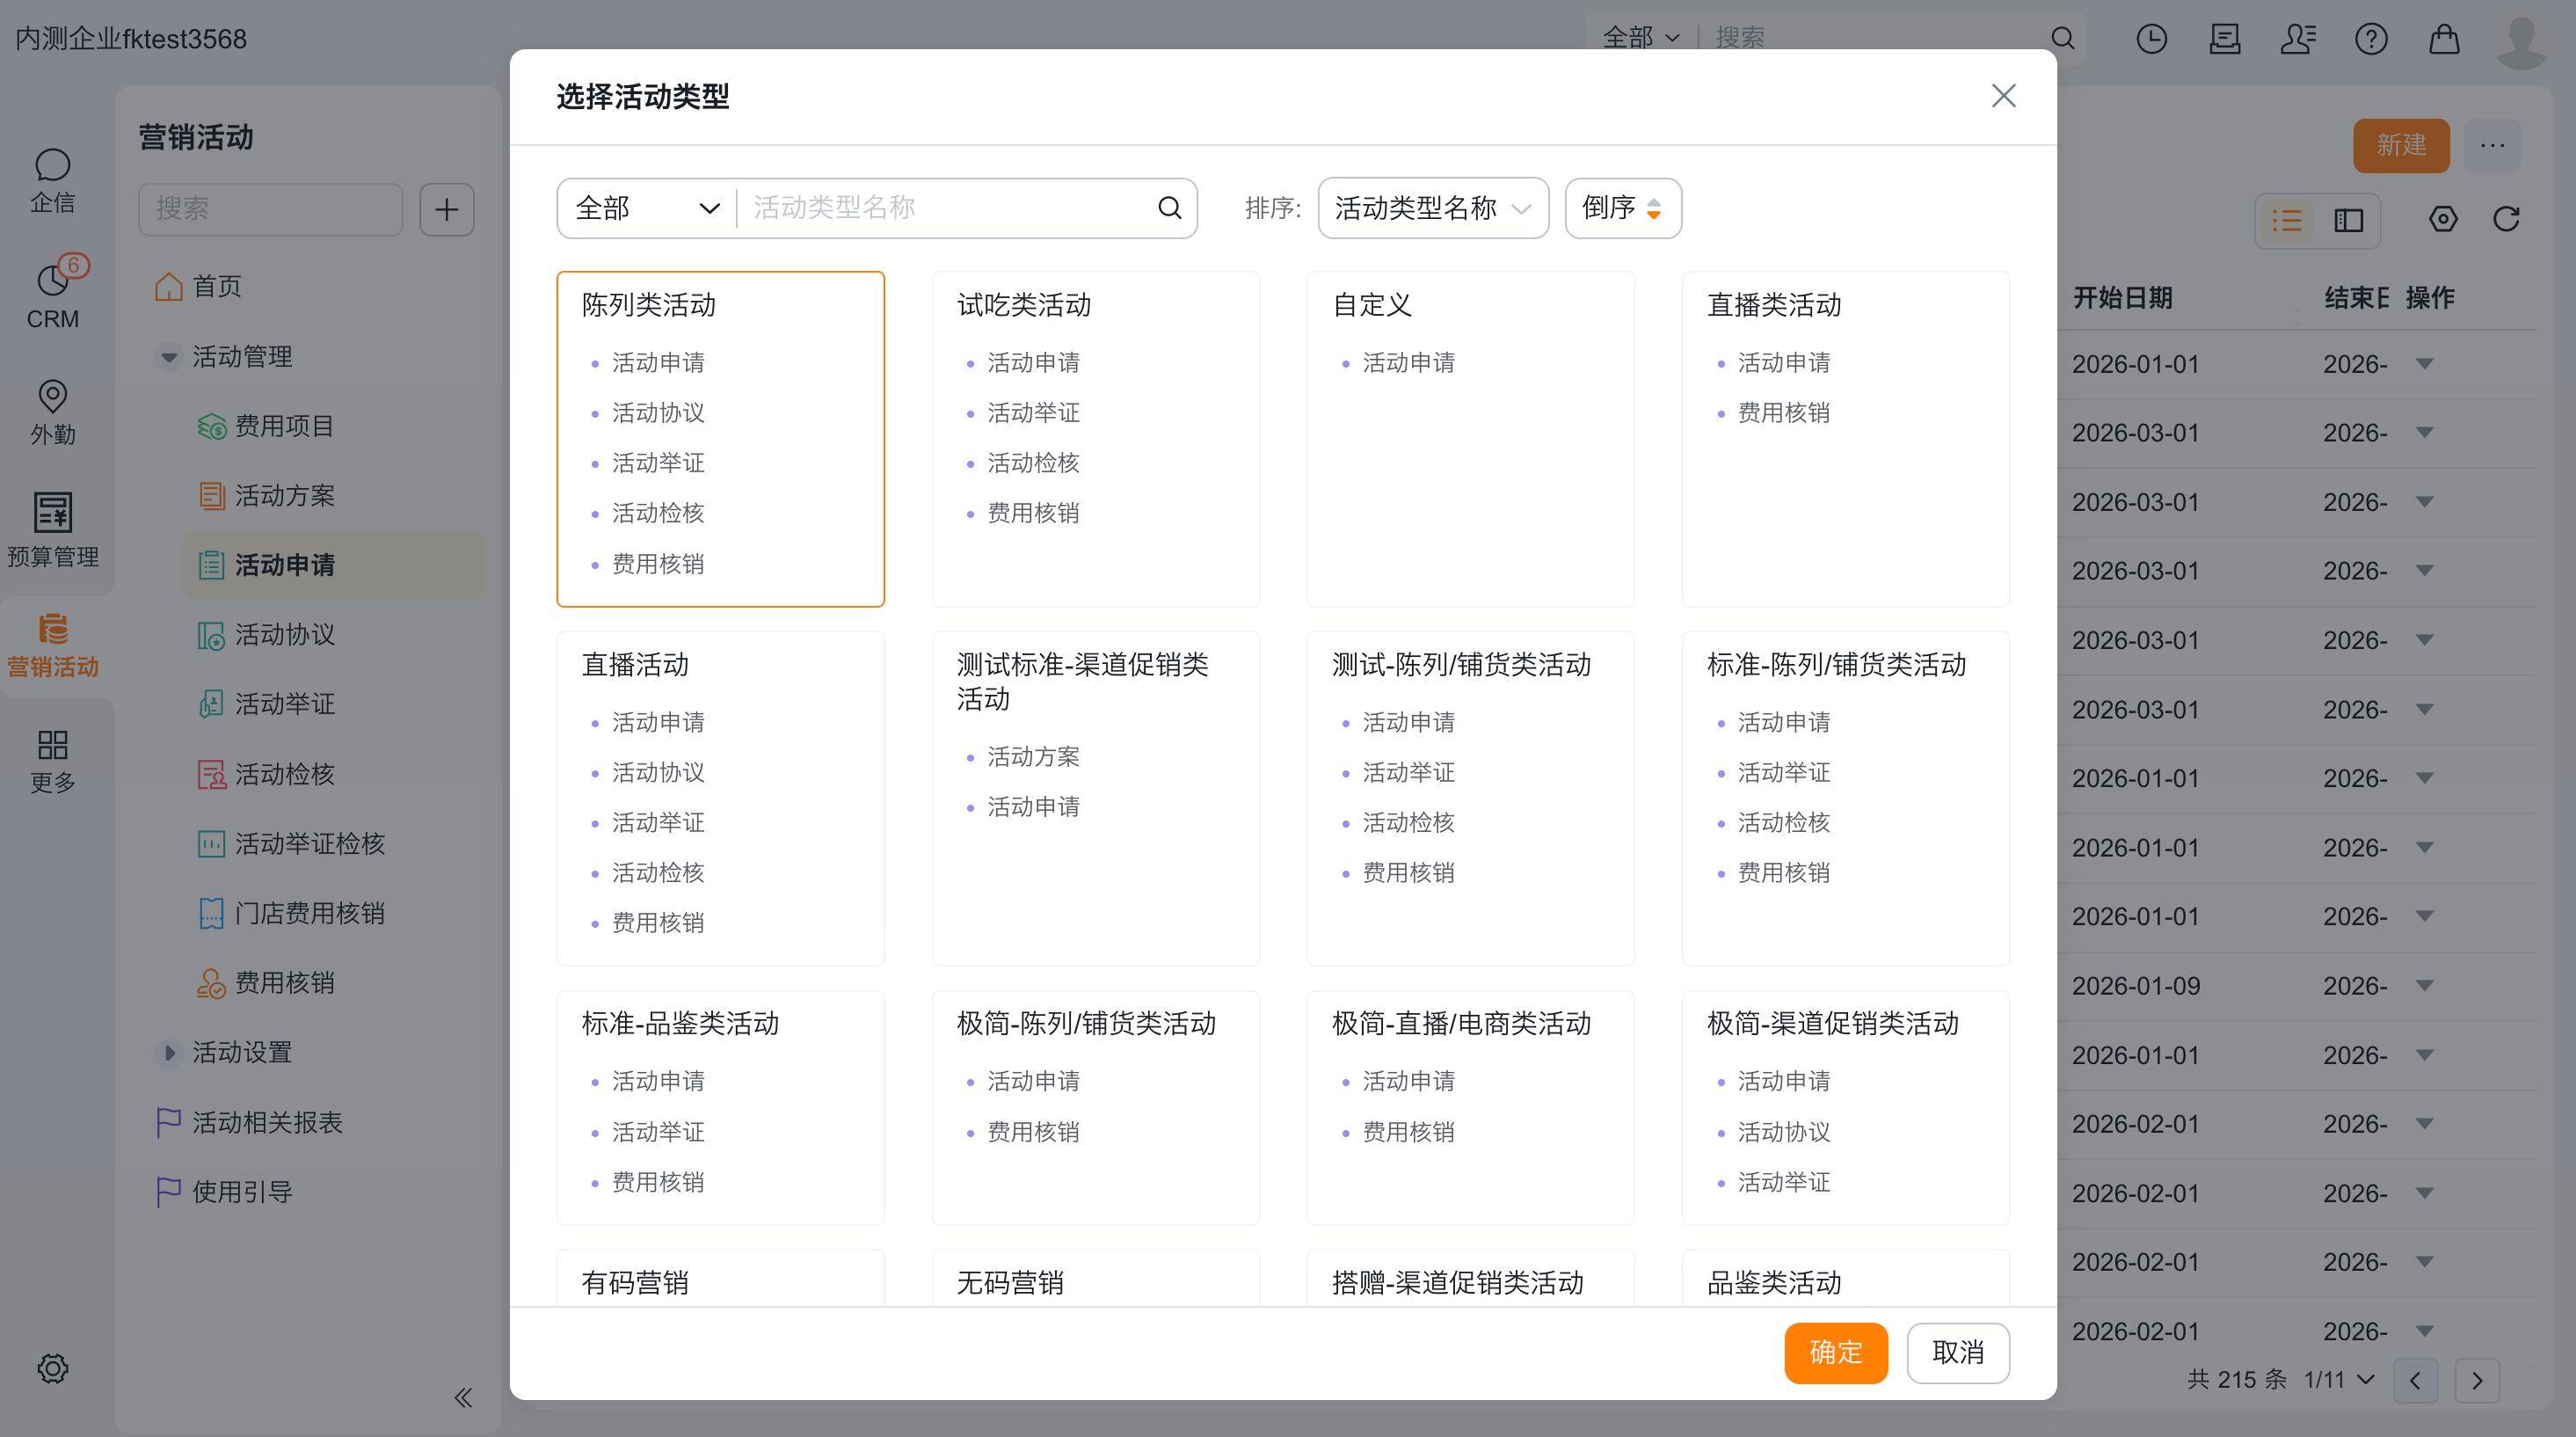
Task: Collapse the sidebar with the double chevron
Action: 462,1397
